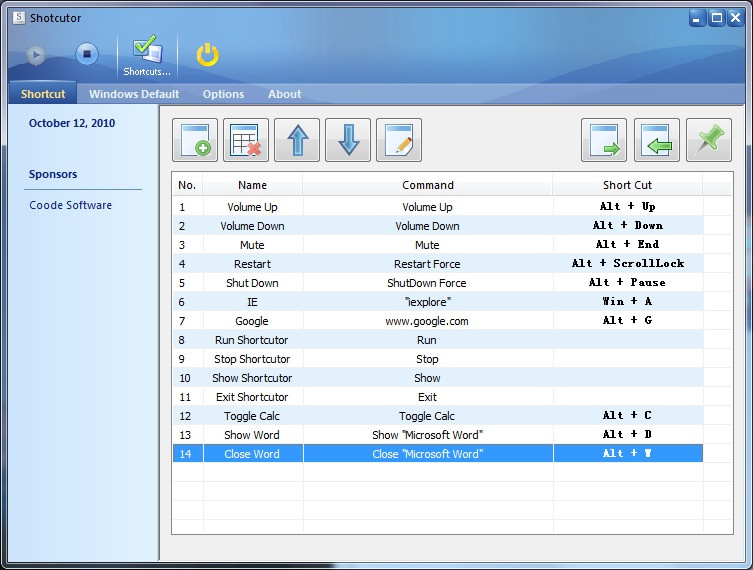Click the Alt + ScrollLock shortcut cell
The image size is (753, 570).
click(x=628, y=264)
